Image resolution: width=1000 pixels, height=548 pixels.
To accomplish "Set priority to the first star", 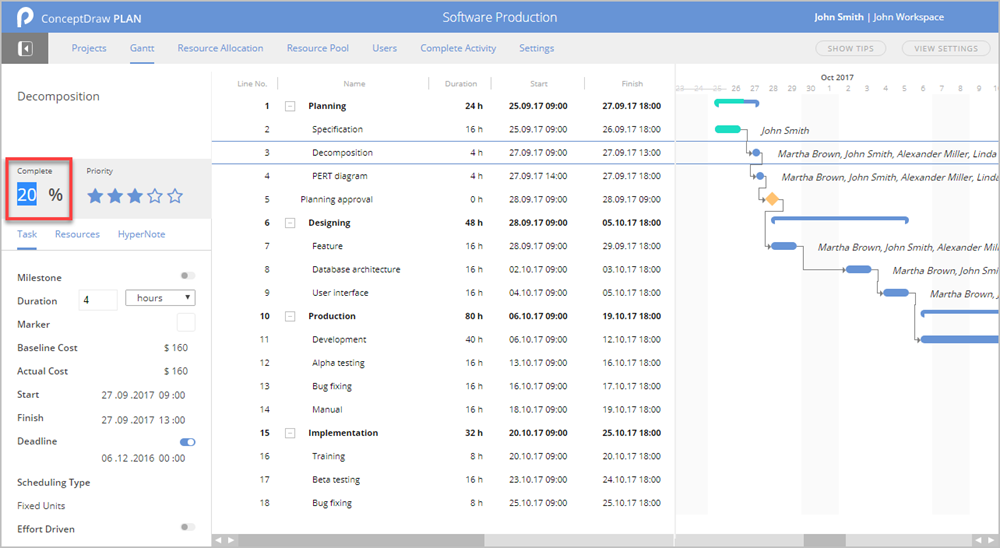I will [x=96, y=196].
